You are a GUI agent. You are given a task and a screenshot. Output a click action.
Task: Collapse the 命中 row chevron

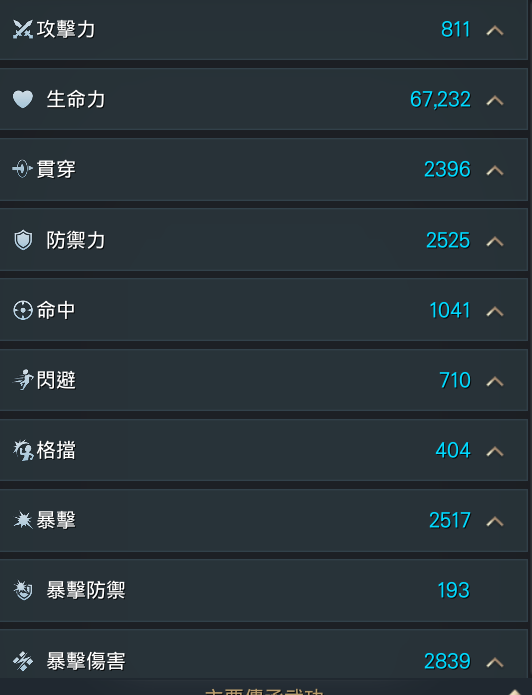click(x=495, y=311)
